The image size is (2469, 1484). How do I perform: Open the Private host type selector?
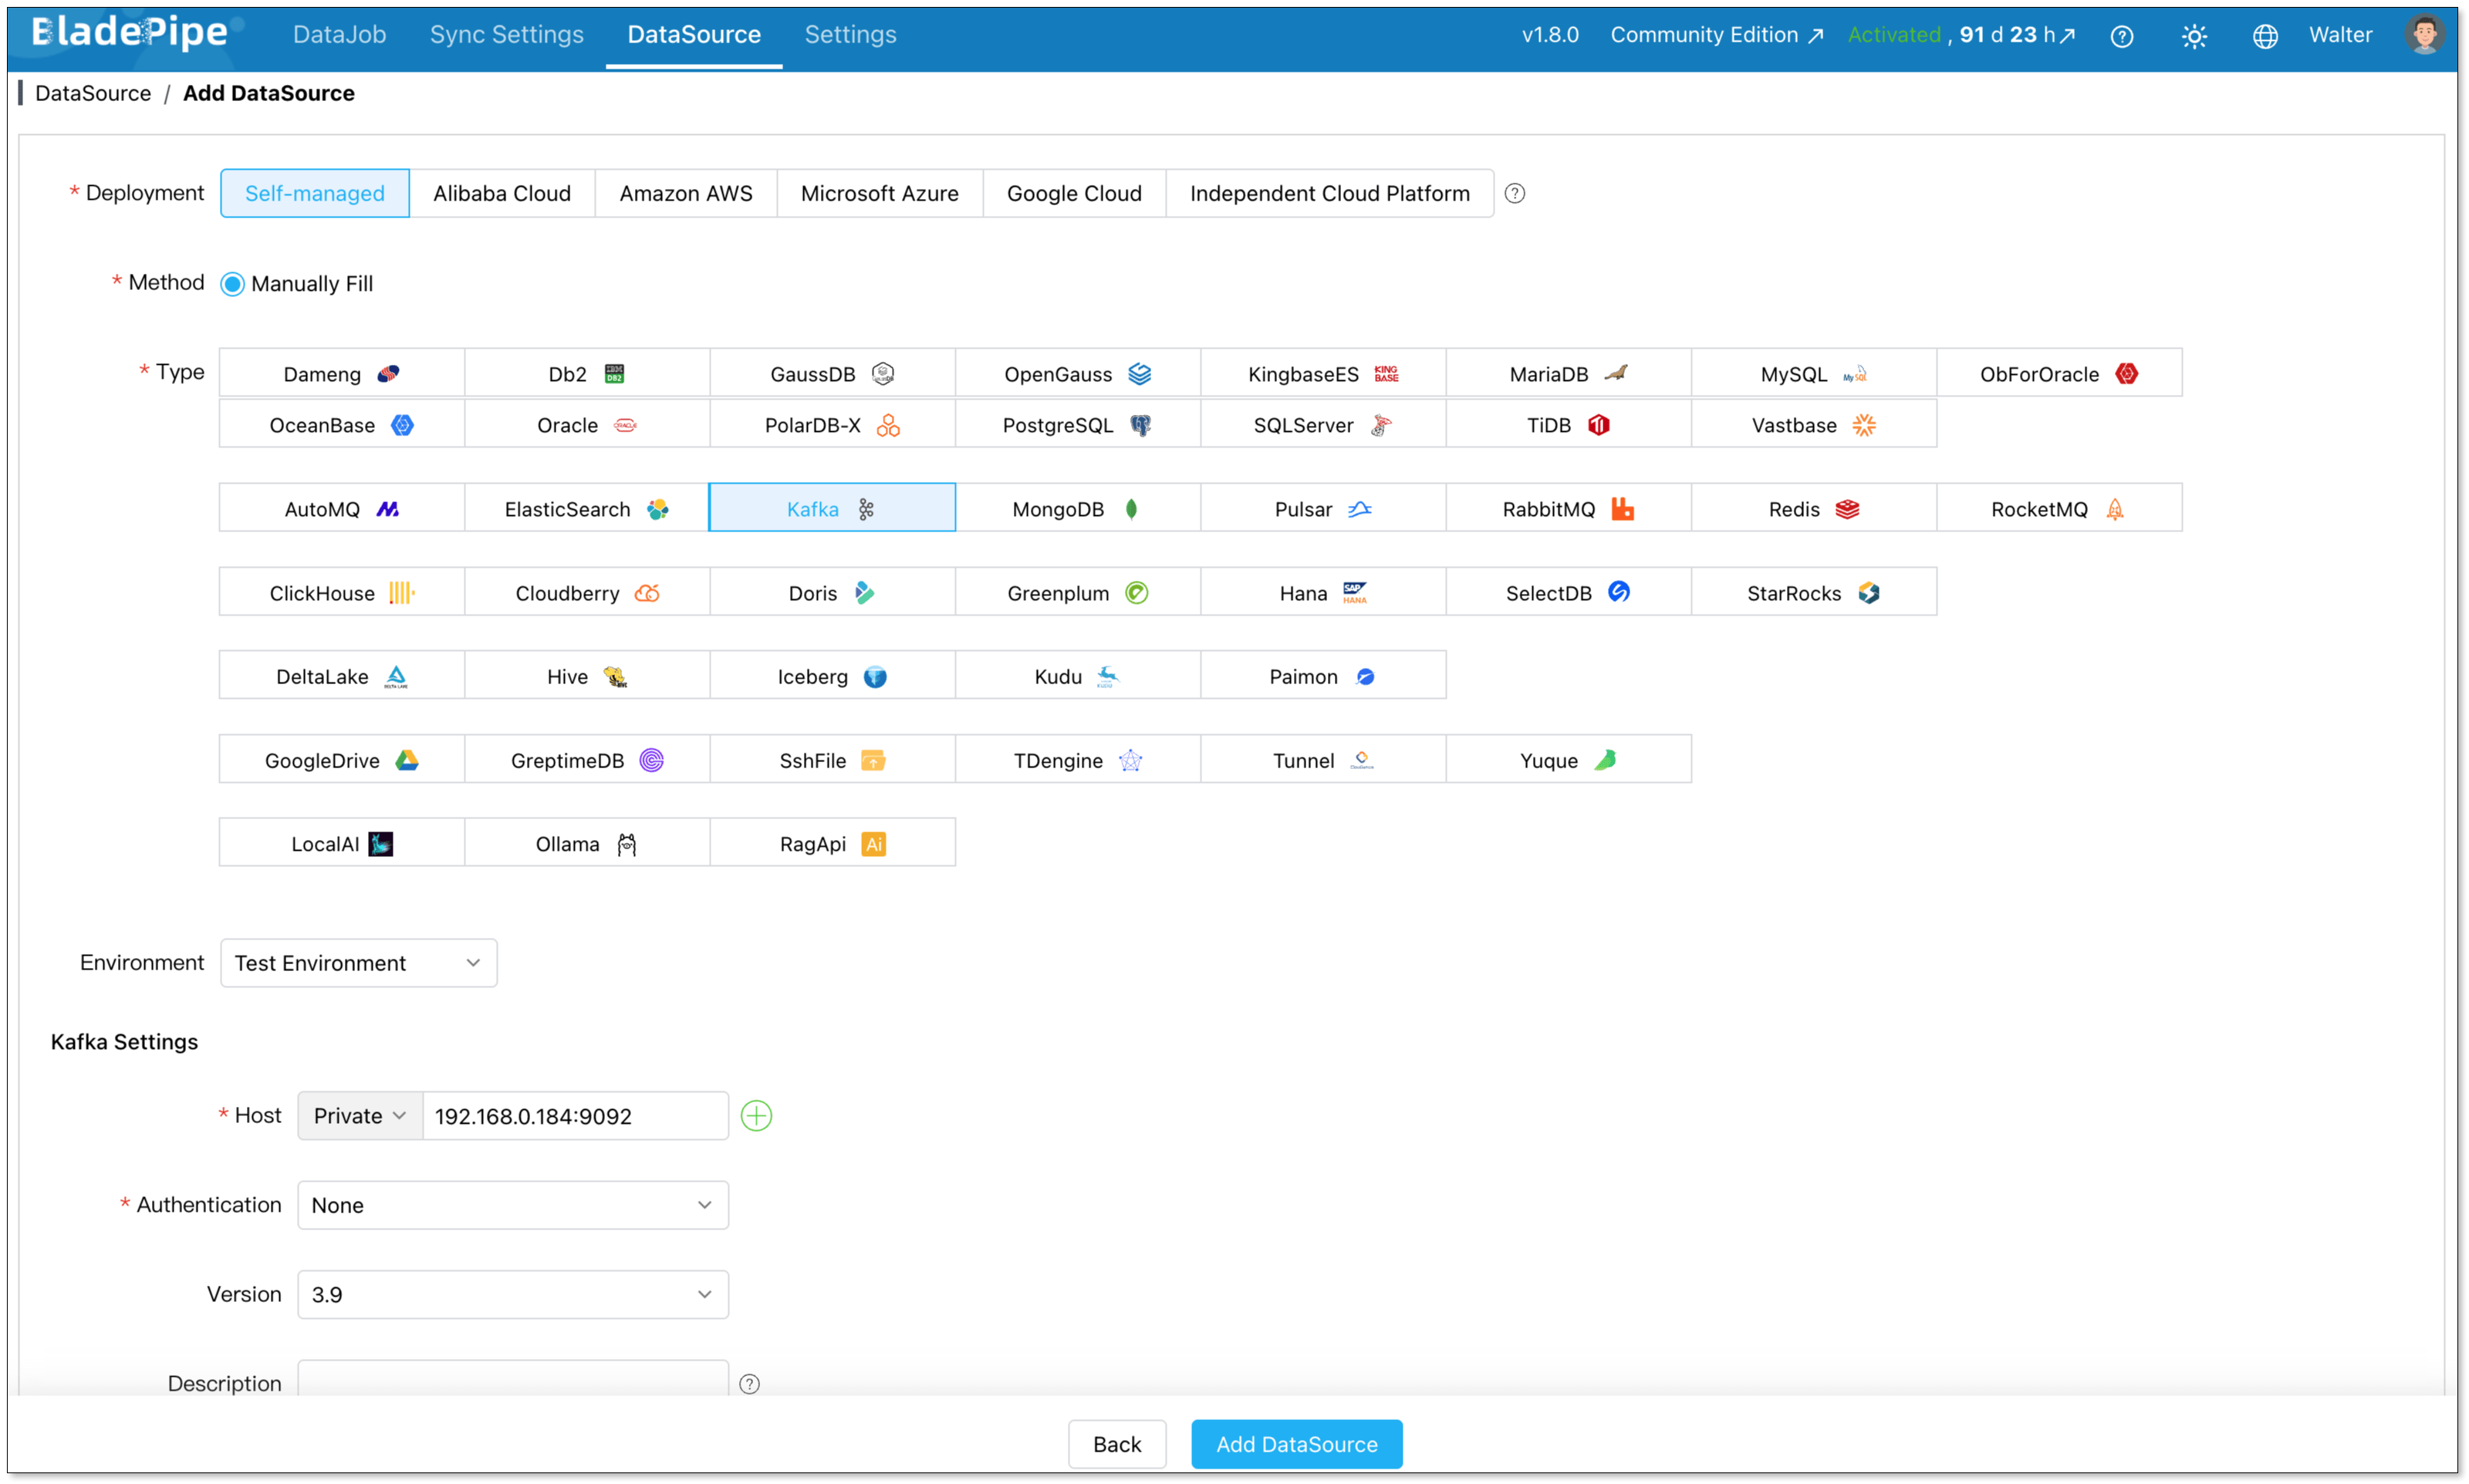coord(359,1115)
